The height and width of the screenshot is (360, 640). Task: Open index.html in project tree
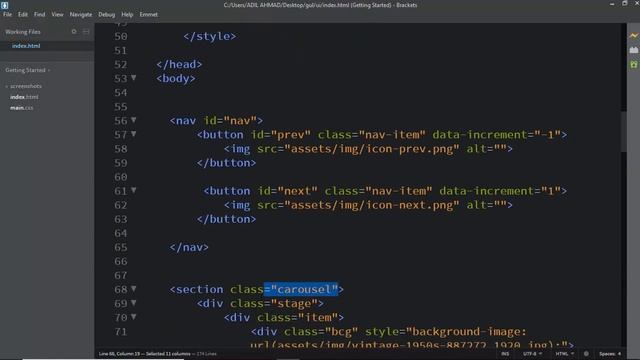[24, 97]
